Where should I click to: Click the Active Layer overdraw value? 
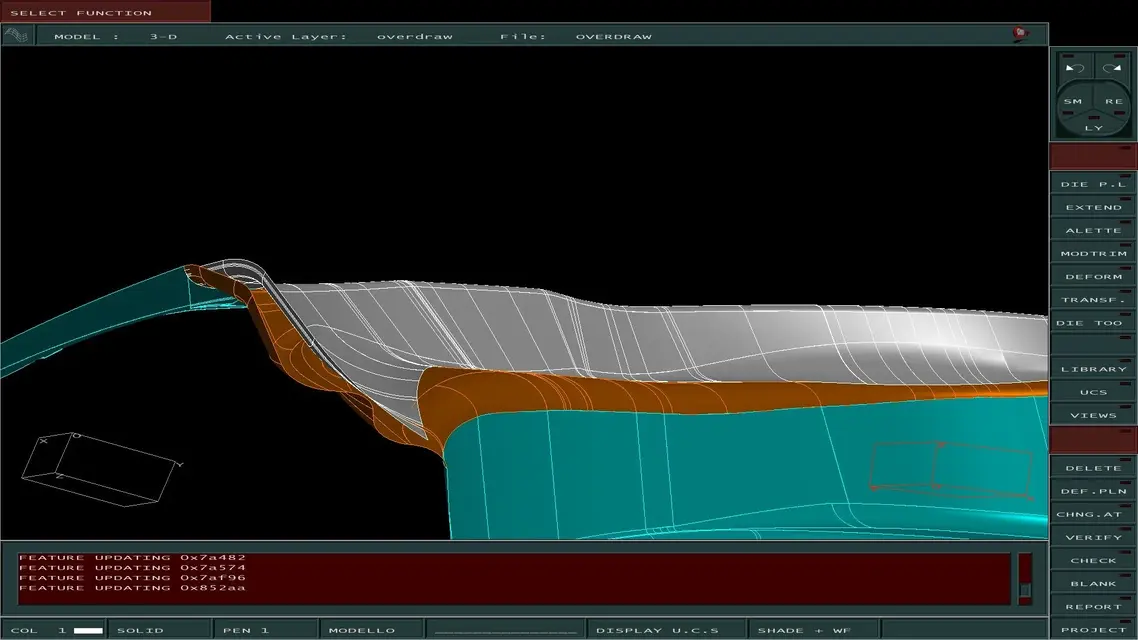coord(414,36)
